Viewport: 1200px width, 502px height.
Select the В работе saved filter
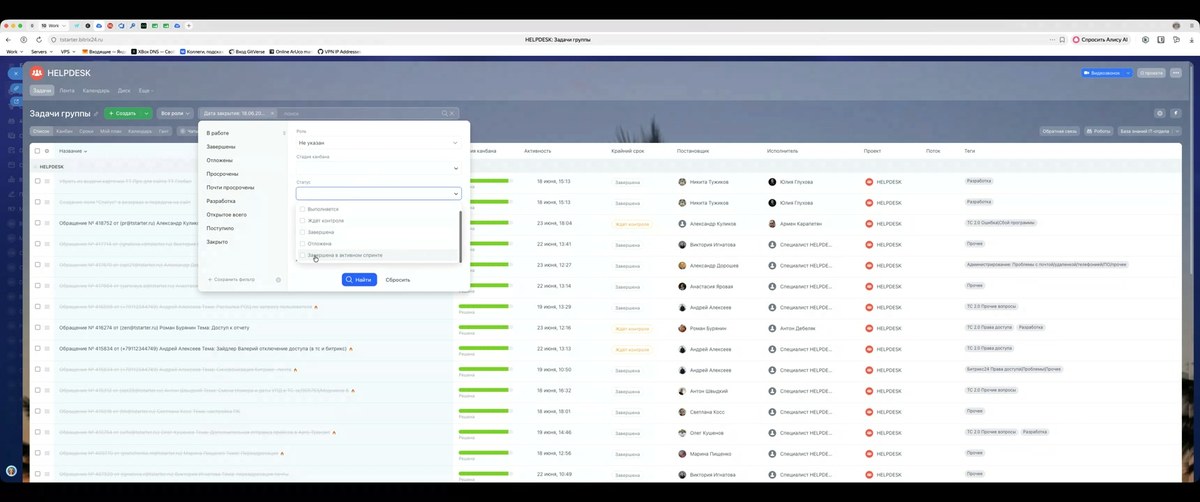tap(218, 133)
